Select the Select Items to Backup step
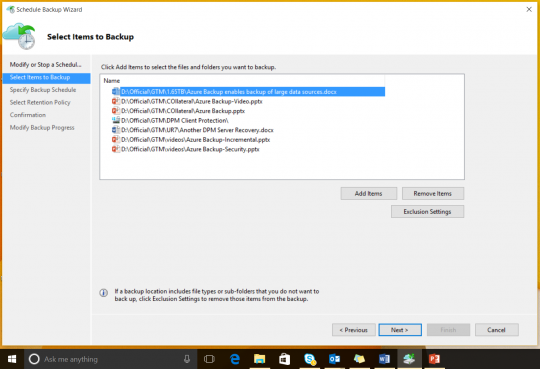The height and width of the screenshot is (369, 540). point(46,78)
